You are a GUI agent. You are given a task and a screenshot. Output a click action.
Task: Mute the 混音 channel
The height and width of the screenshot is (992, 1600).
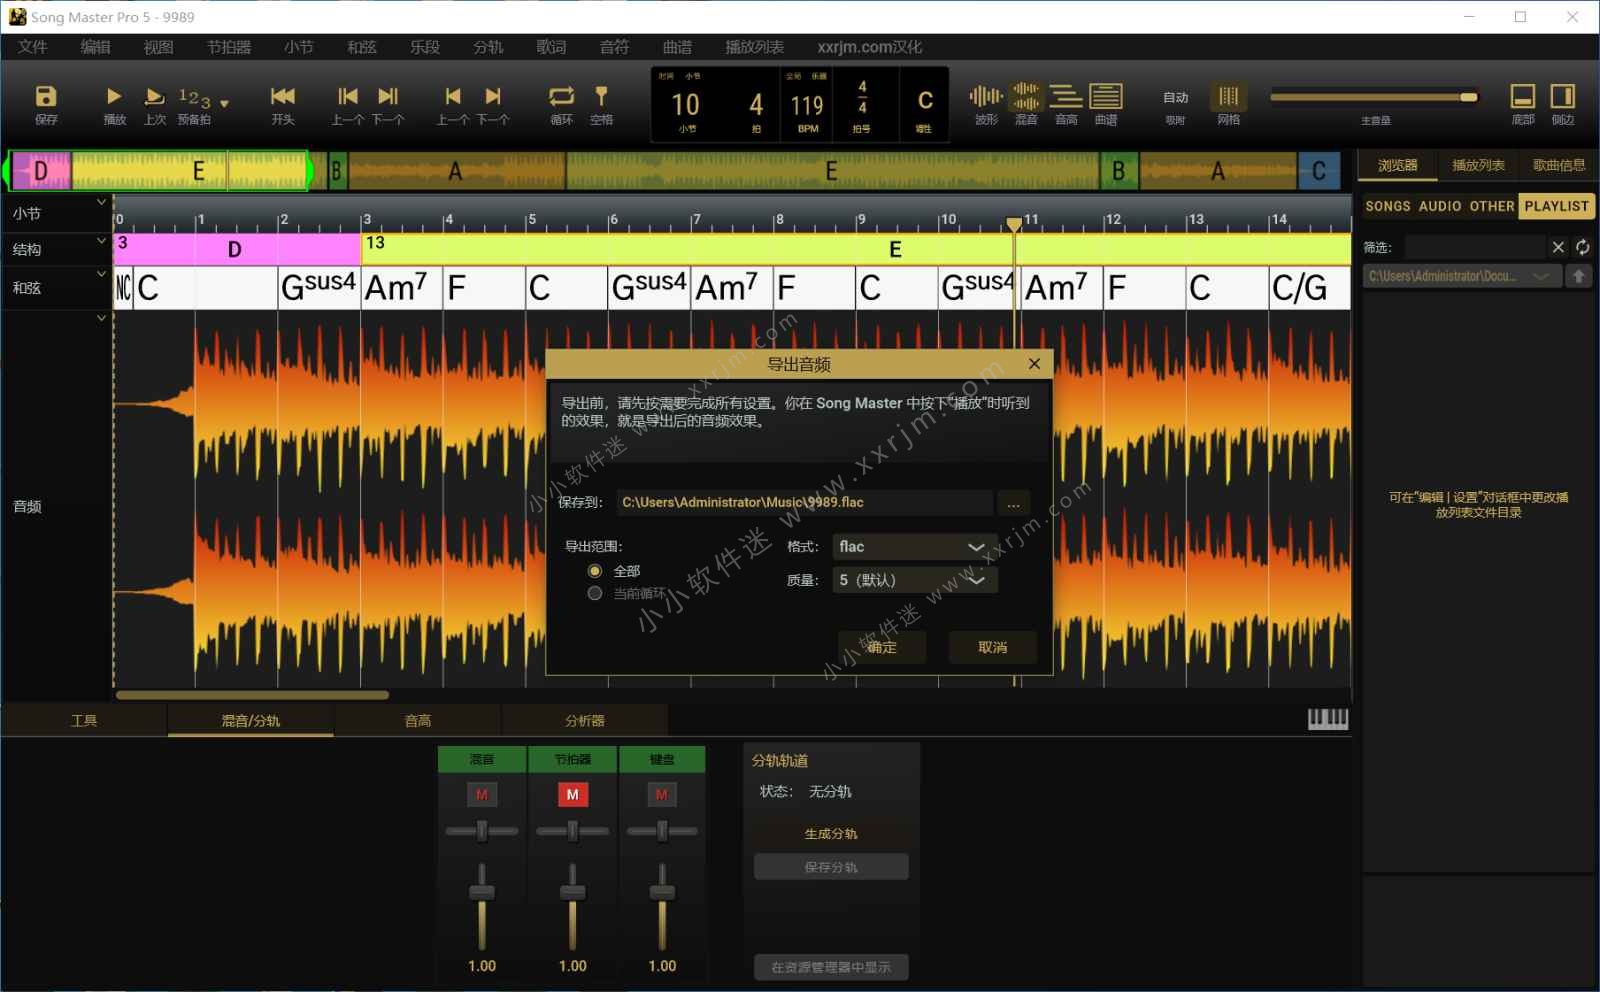482,795
